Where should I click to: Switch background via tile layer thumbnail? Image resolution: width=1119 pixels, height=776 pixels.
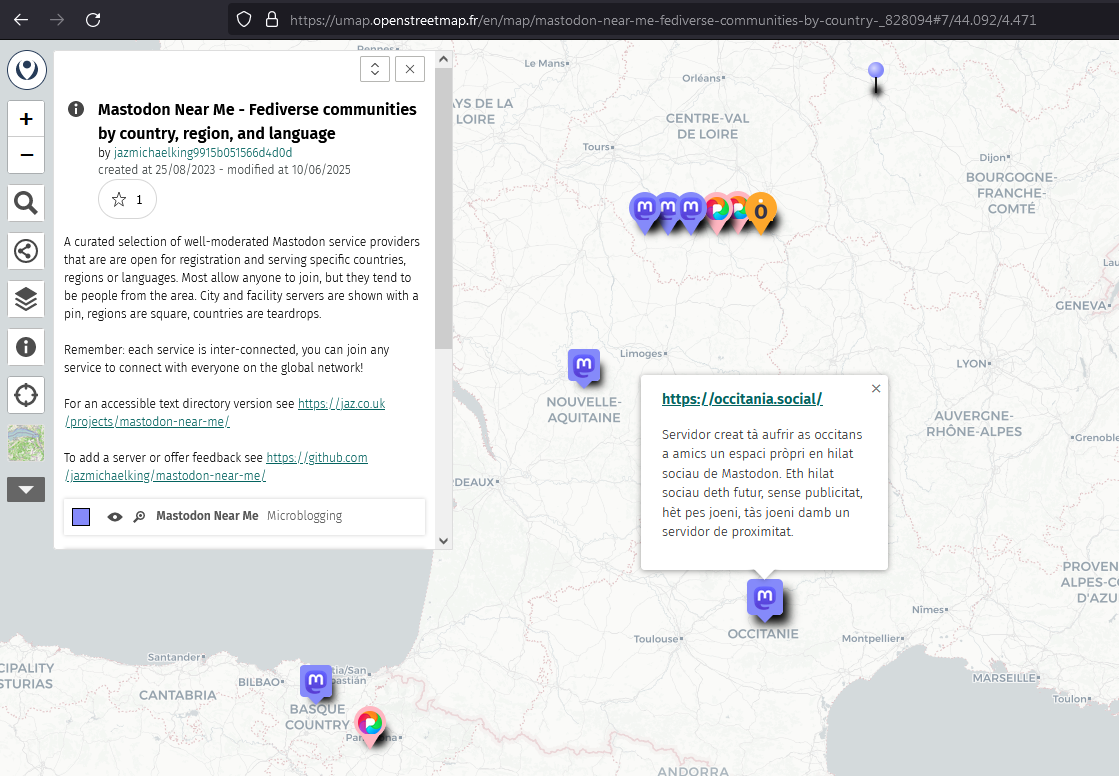click(26, 443)
